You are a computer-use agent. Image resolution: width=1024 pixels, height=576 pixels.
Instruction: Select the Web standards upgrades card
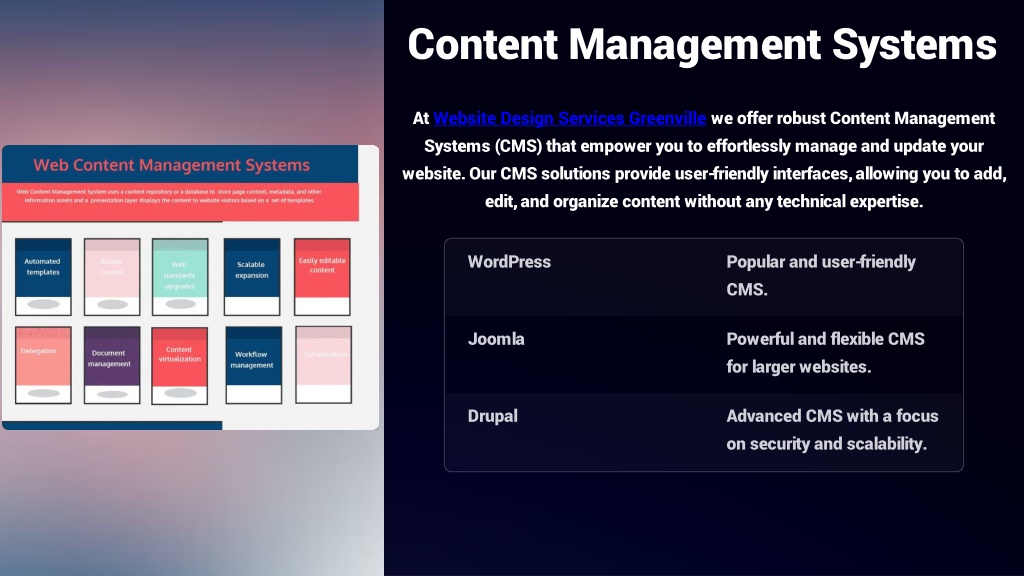tap(180, 277)
